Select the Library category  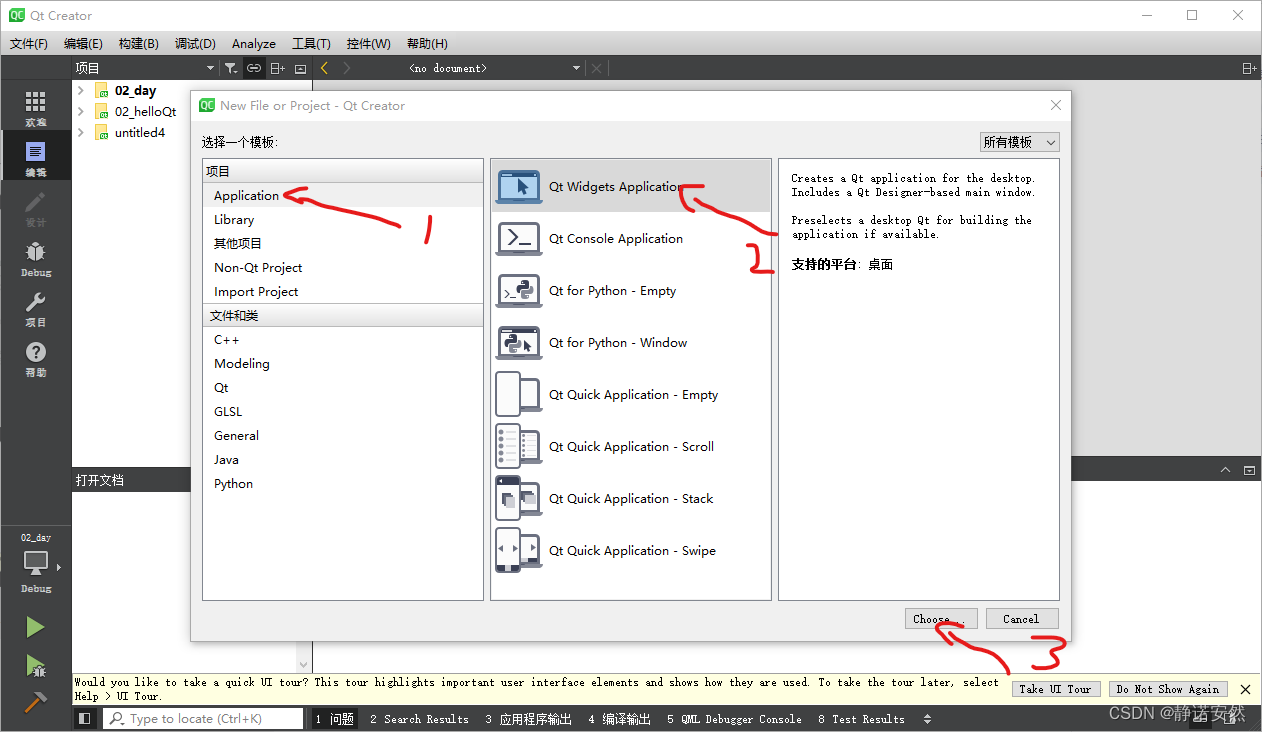tap(343, 219)
